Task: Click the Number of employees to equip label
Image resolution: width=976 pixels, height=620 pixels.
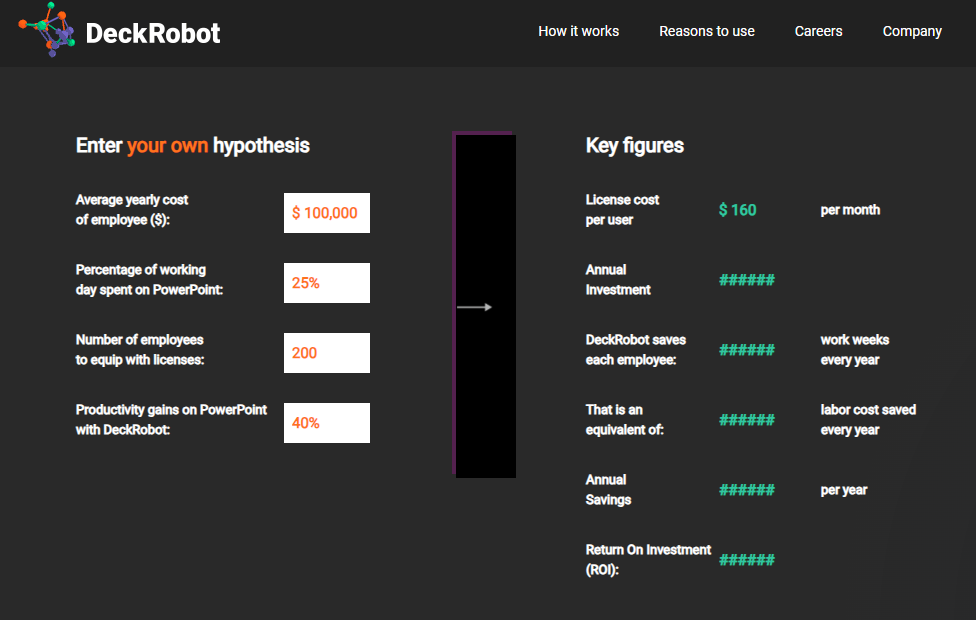Action: (140, 350)
